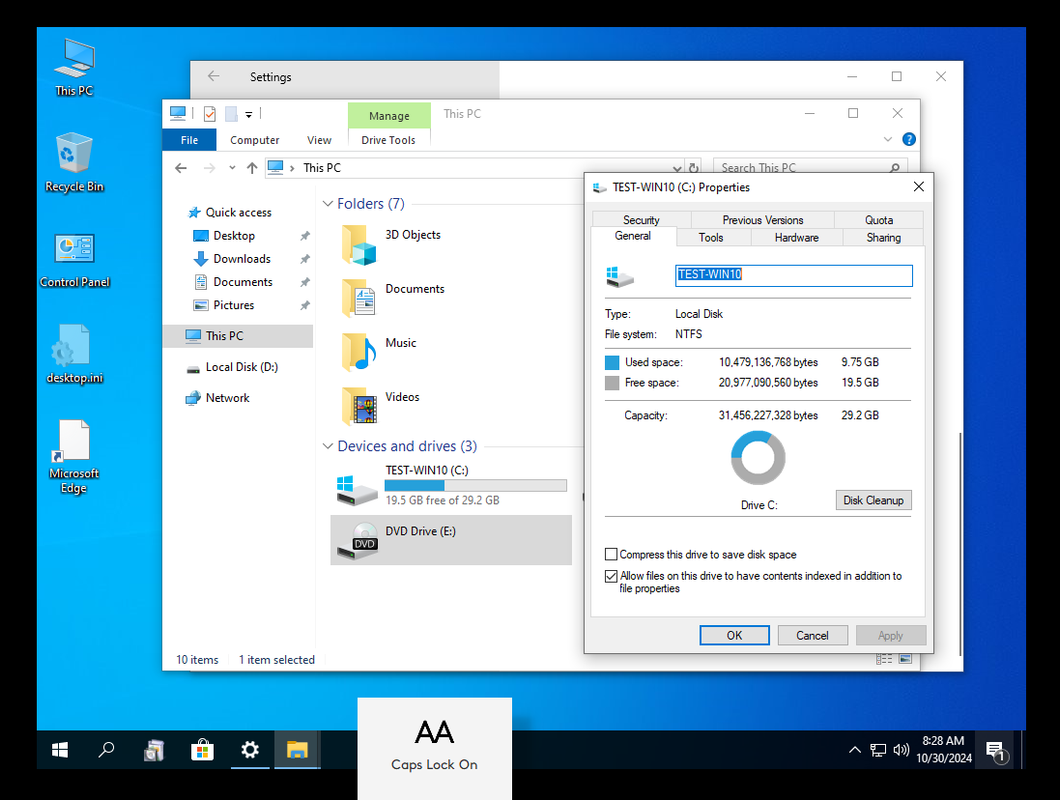The image size is (1060, 800).
Task: Open the Recycle Bin desktop icon
Action: tap(74, 162)
